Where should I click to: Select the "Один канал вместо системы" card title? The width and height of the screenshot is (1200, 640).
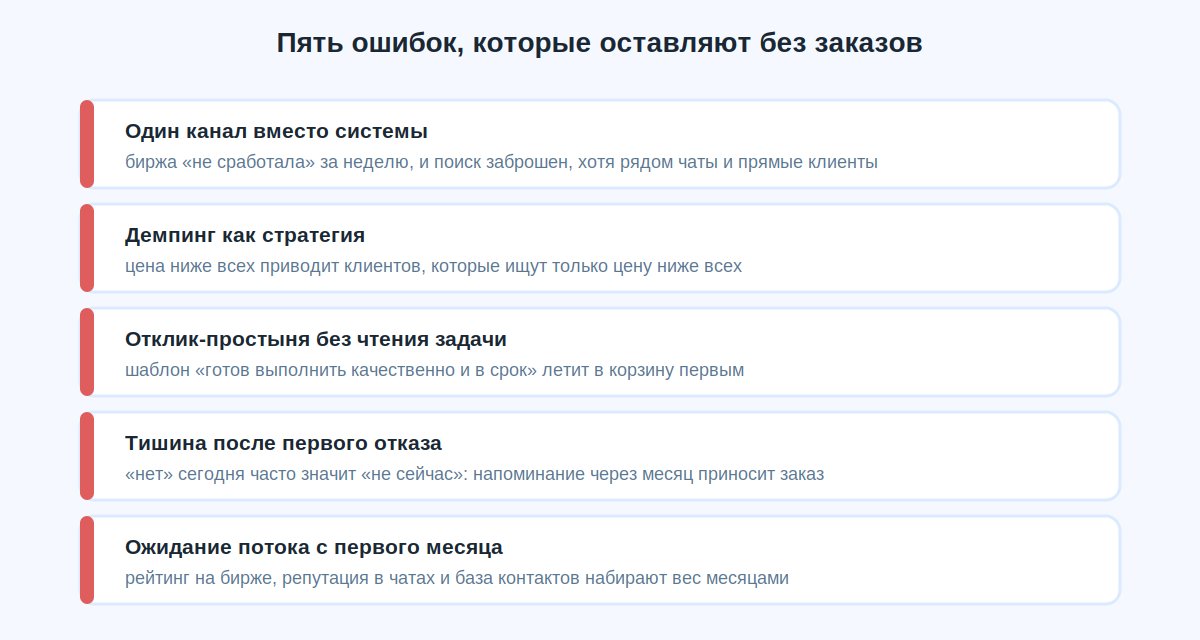(276, 131)
